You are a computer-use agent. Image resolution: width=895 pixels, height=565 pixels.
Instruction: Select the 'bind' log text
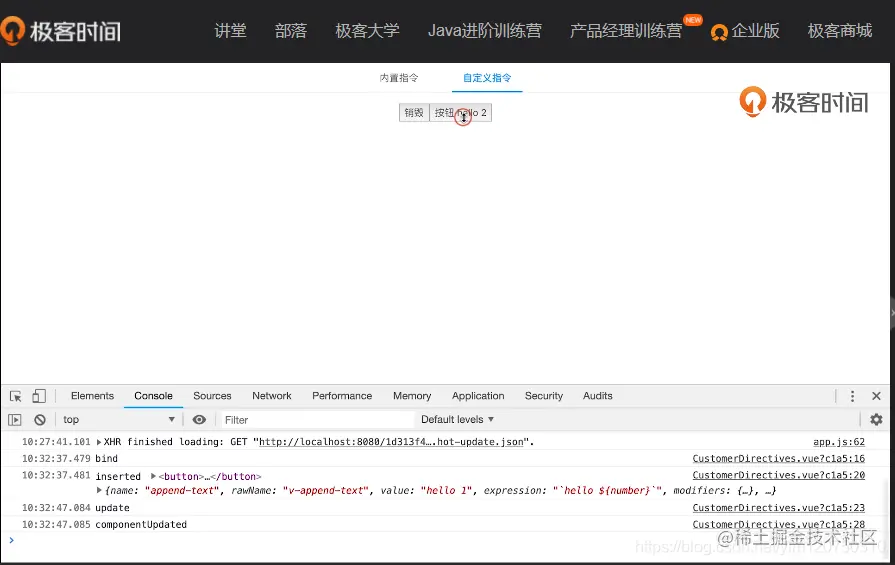106,459
